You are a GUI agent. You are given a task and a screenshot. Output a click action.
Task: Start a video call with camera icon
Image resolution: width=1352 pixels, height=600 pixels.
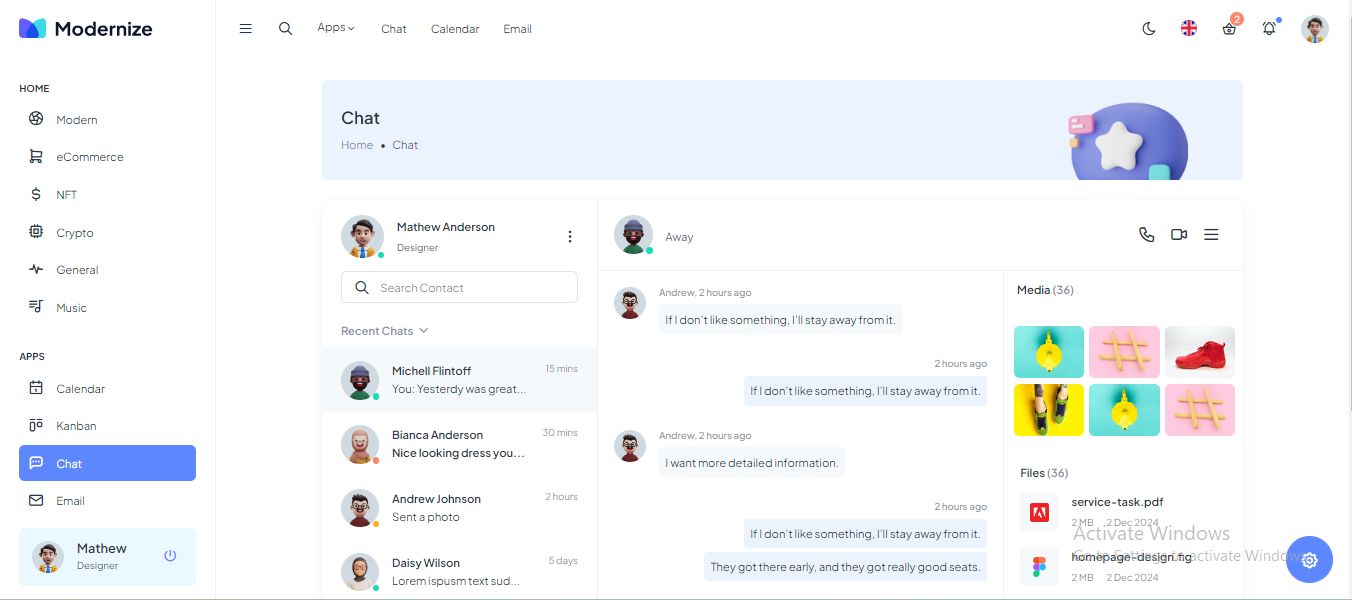tap(1179, 235)
